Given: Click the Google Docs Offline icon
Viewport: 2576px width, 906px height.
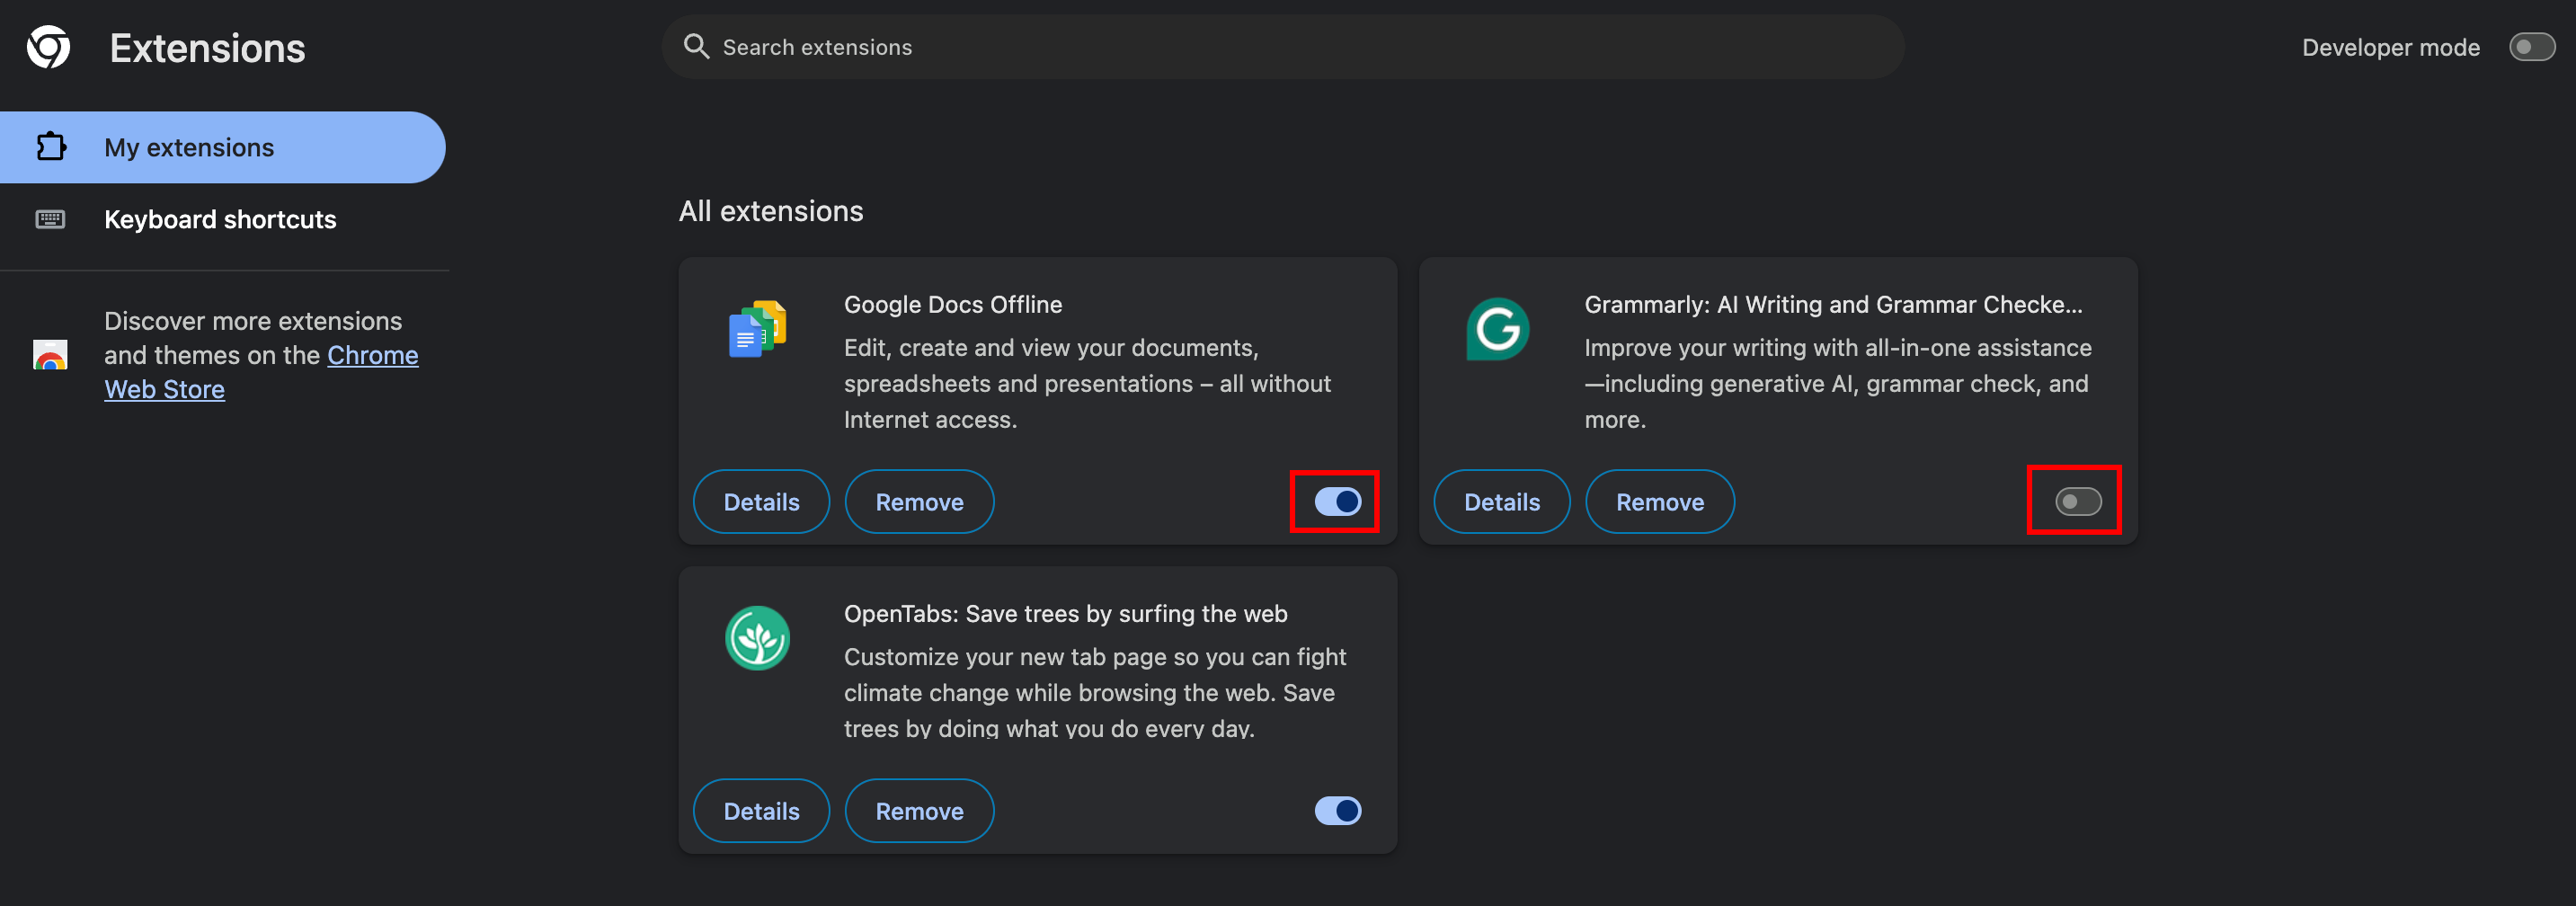Looking at the screenshot, I should tap(757, 329).
